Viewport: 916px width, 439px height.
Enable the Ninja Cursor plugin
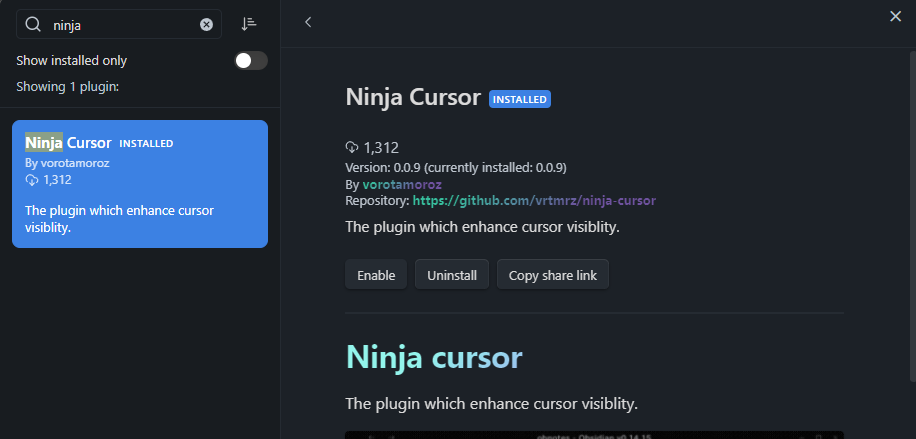coord(376,275)
